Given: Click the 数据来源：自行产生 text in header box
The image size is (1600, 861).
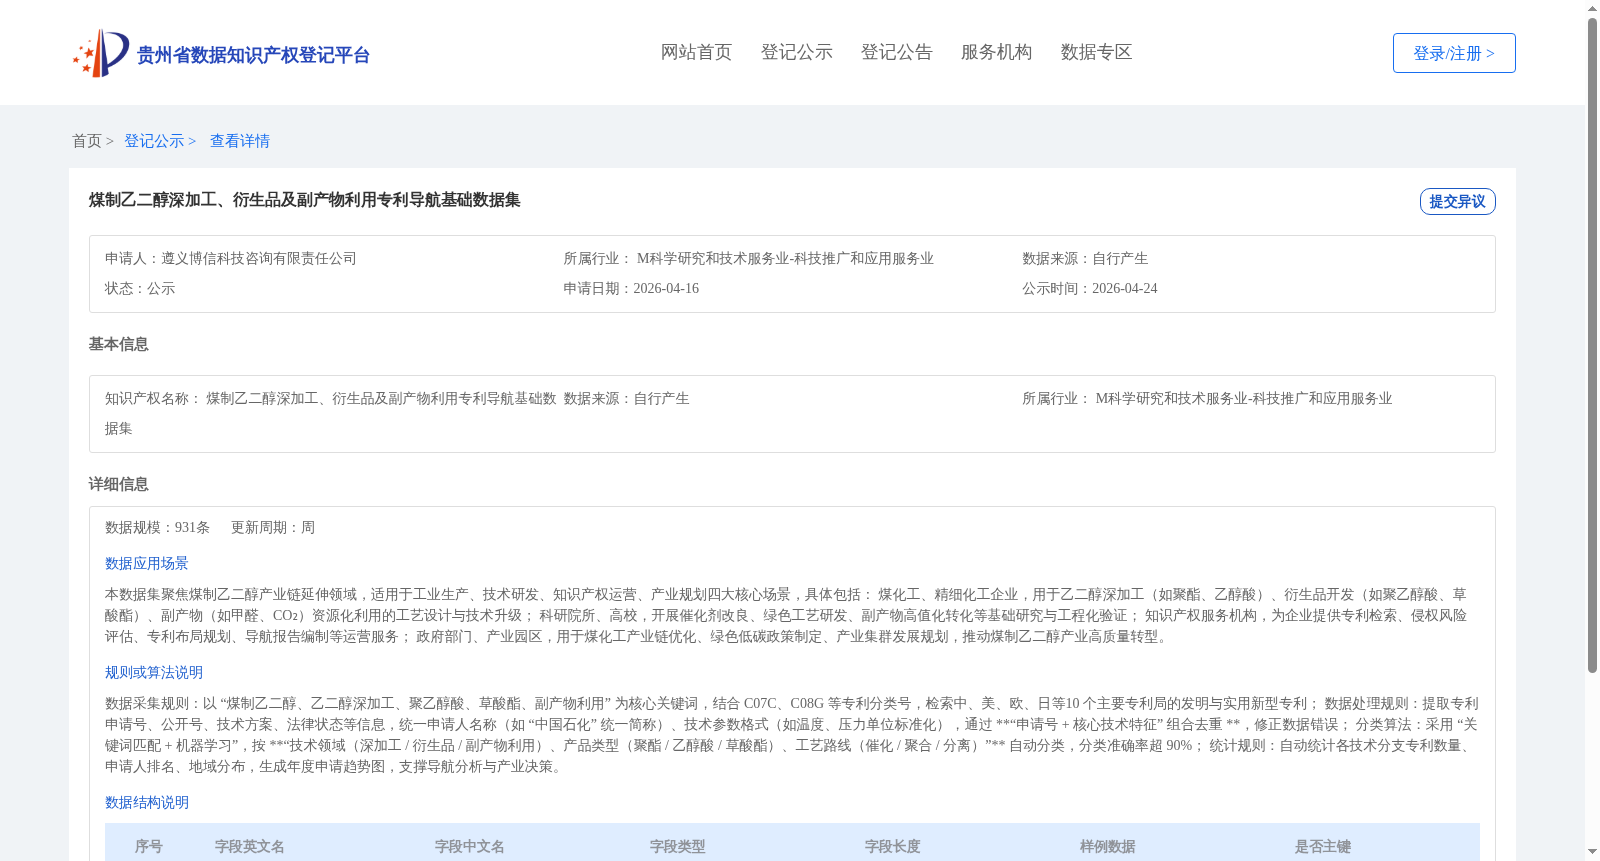Looking at the screenshot, I should tap(1085, 258).
